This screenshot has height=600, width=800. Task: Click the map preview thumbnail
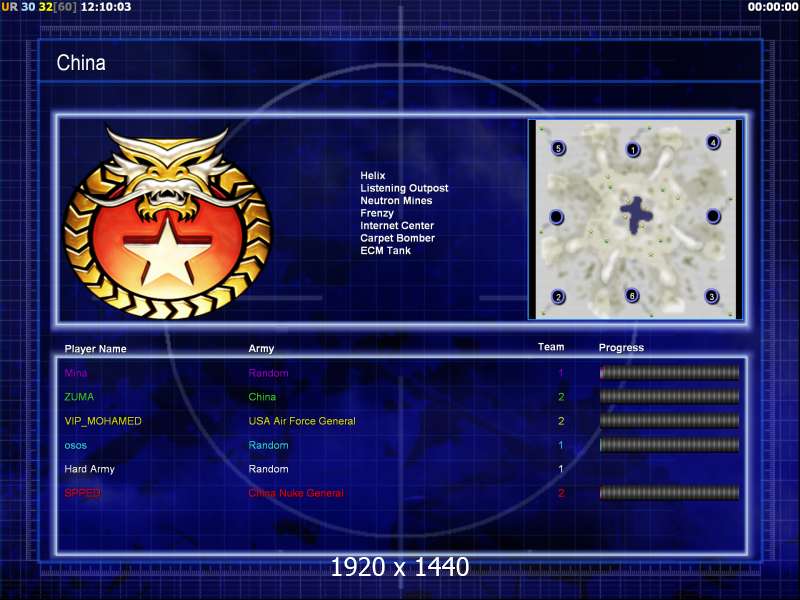(x=636, y=220)
